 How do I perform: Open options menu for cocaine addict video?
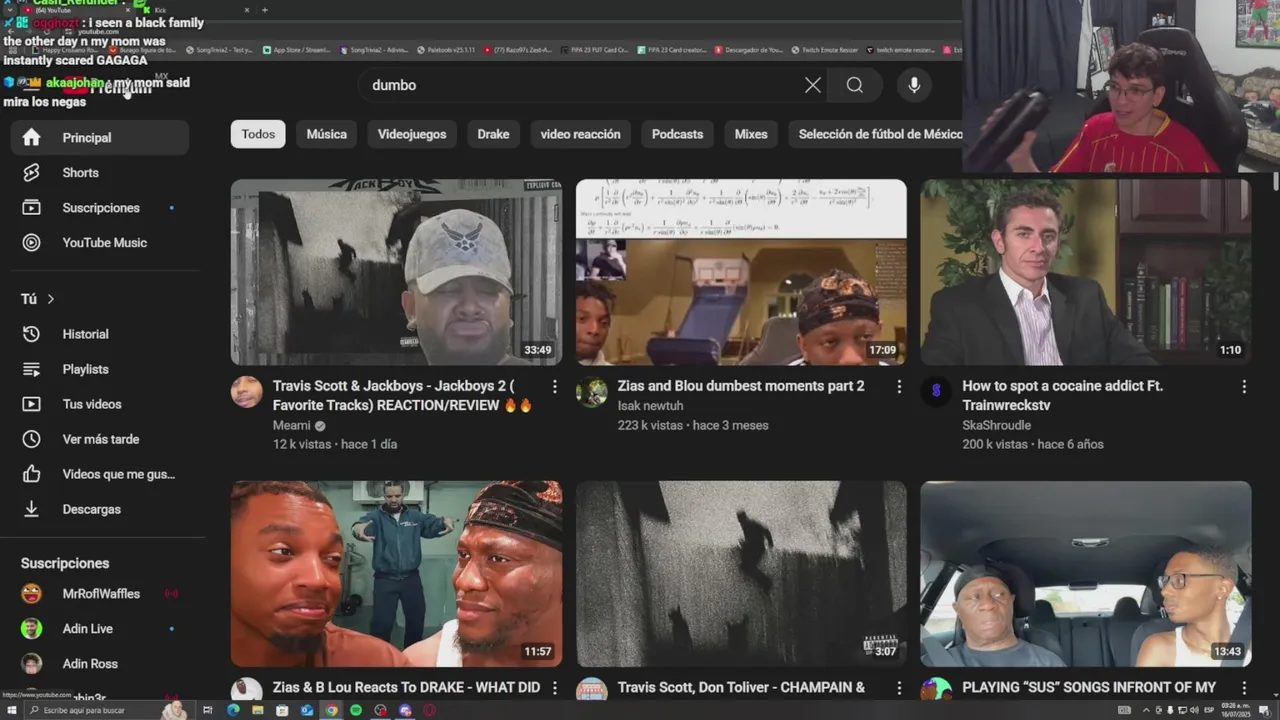tap(1244, 386)
